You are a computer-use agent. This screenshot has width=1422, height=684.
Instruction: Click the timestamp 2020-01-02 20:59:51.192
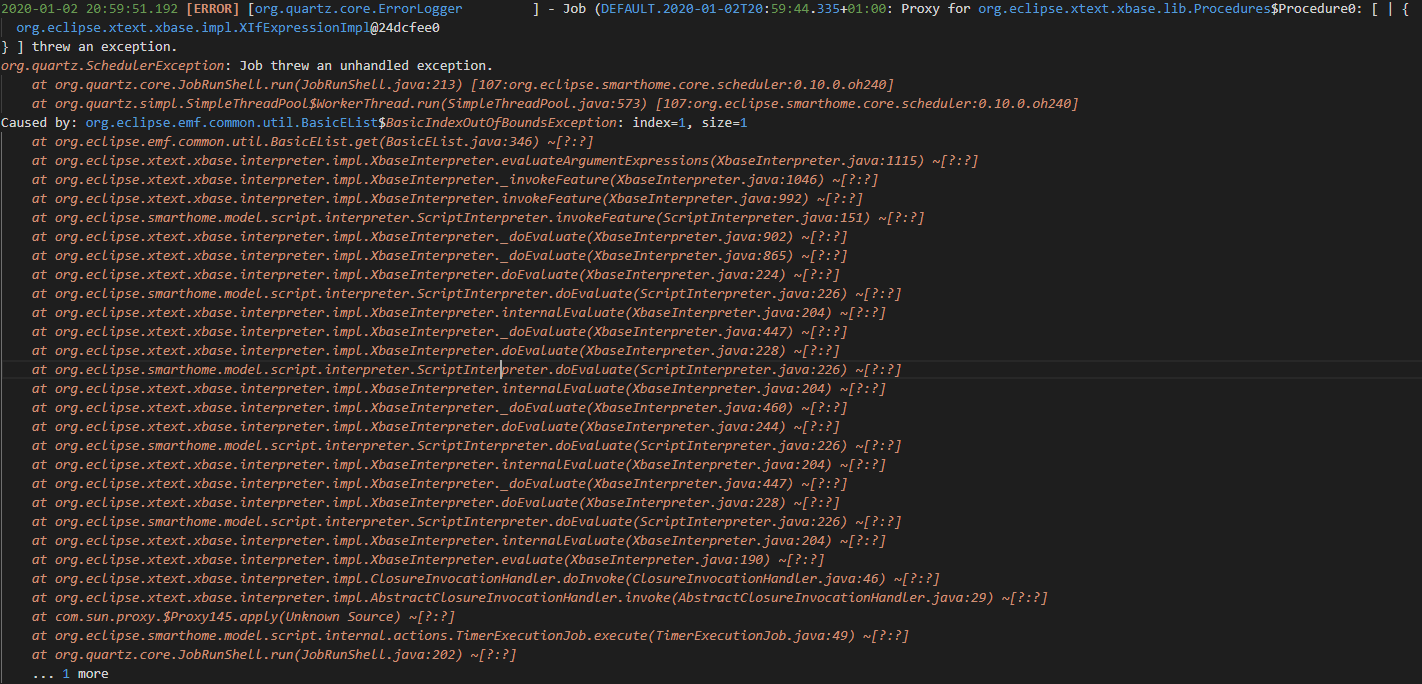[x=90, y=9]
